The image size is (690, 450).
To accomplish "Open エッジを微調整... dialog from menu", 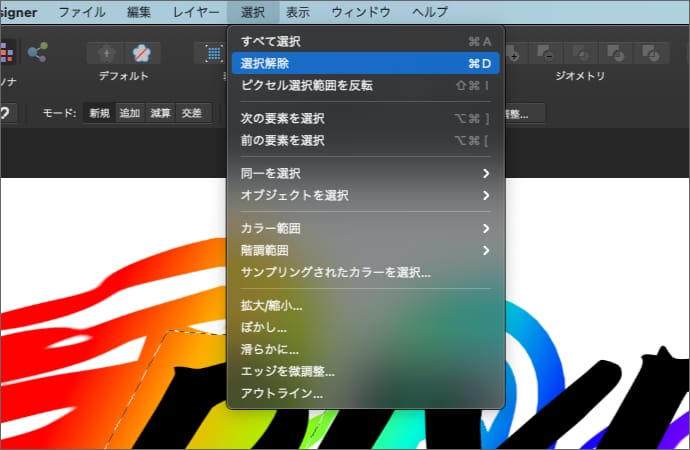I will 288,371.
